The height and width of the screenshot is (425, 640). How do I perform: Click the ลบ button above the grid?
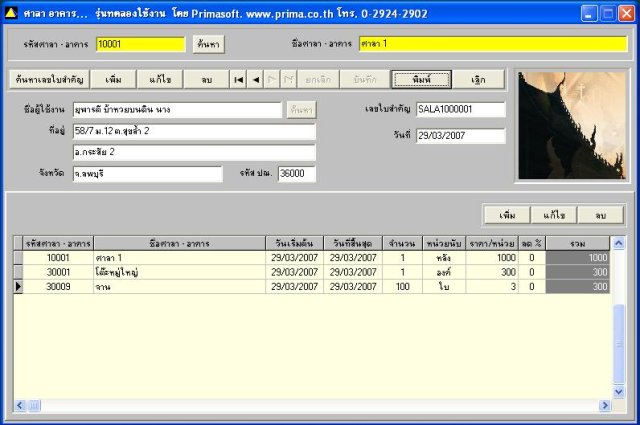600,215
